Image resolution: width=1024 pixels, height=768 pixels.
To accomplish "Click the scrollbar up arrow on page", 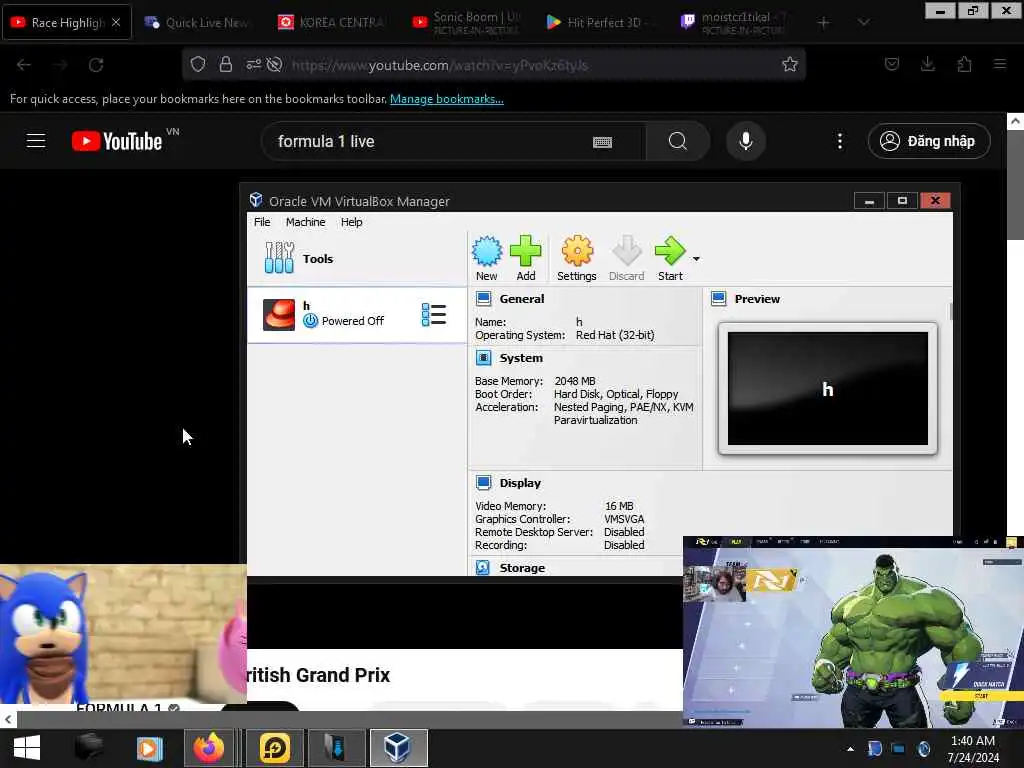I will [x=1015, y=121].
